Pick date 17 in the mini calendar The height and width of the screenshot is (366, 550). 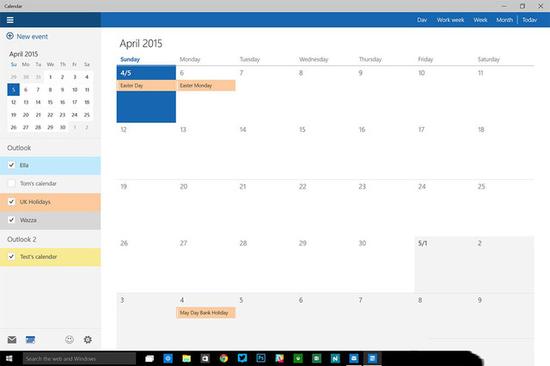point(75,102)
